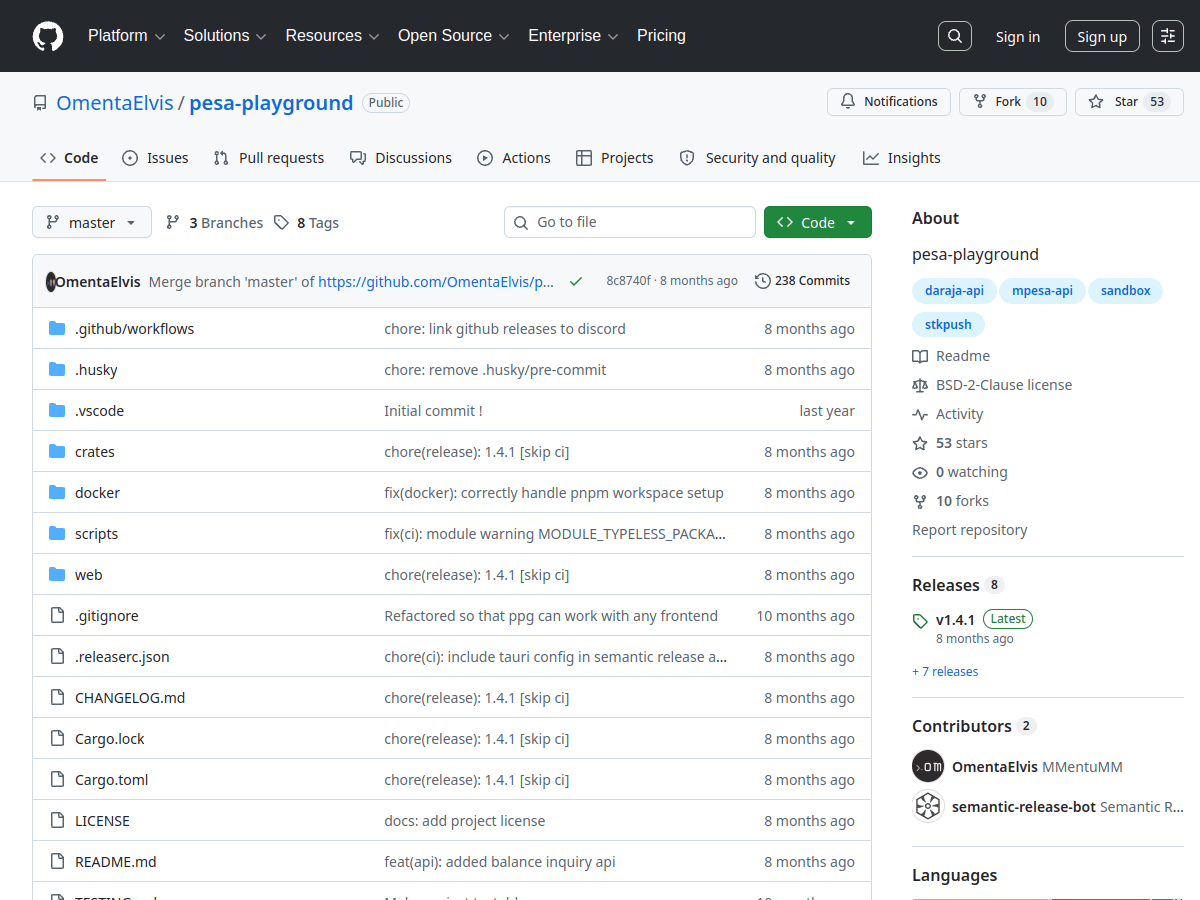Screen dimensions: 1200x900
Task: Click the OmentaElvis contributor avatar
Action: [928, 767]
